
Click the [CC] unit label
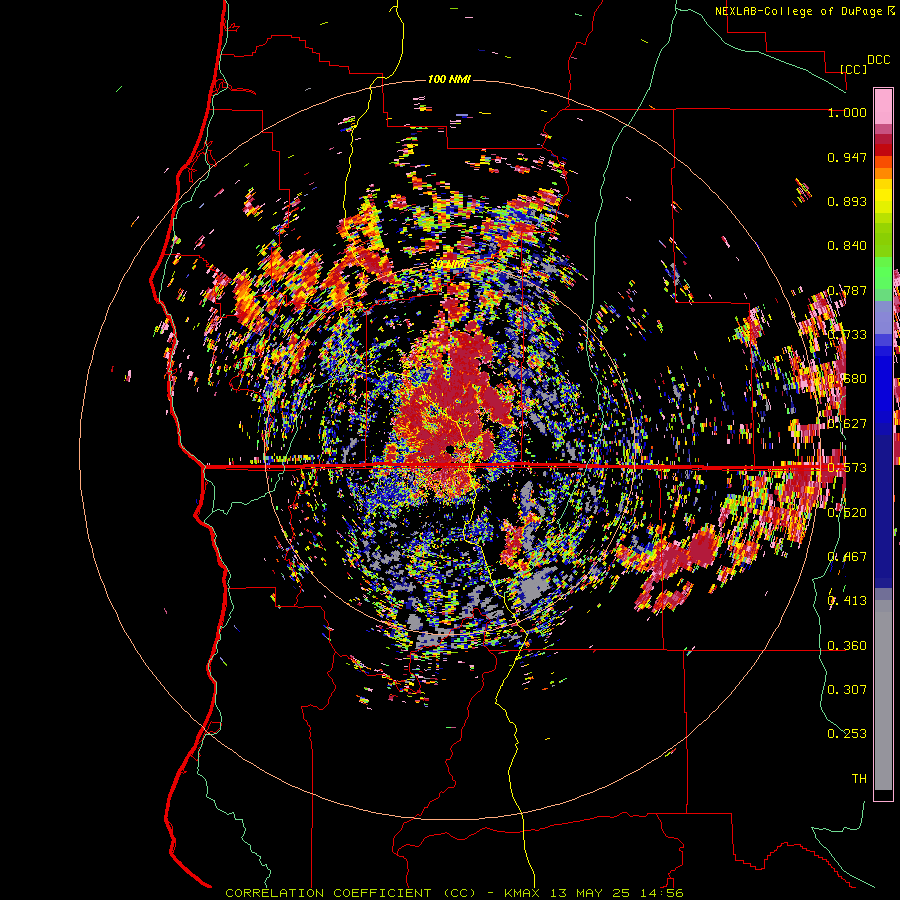pyautogui.click(x=853, y=69)
